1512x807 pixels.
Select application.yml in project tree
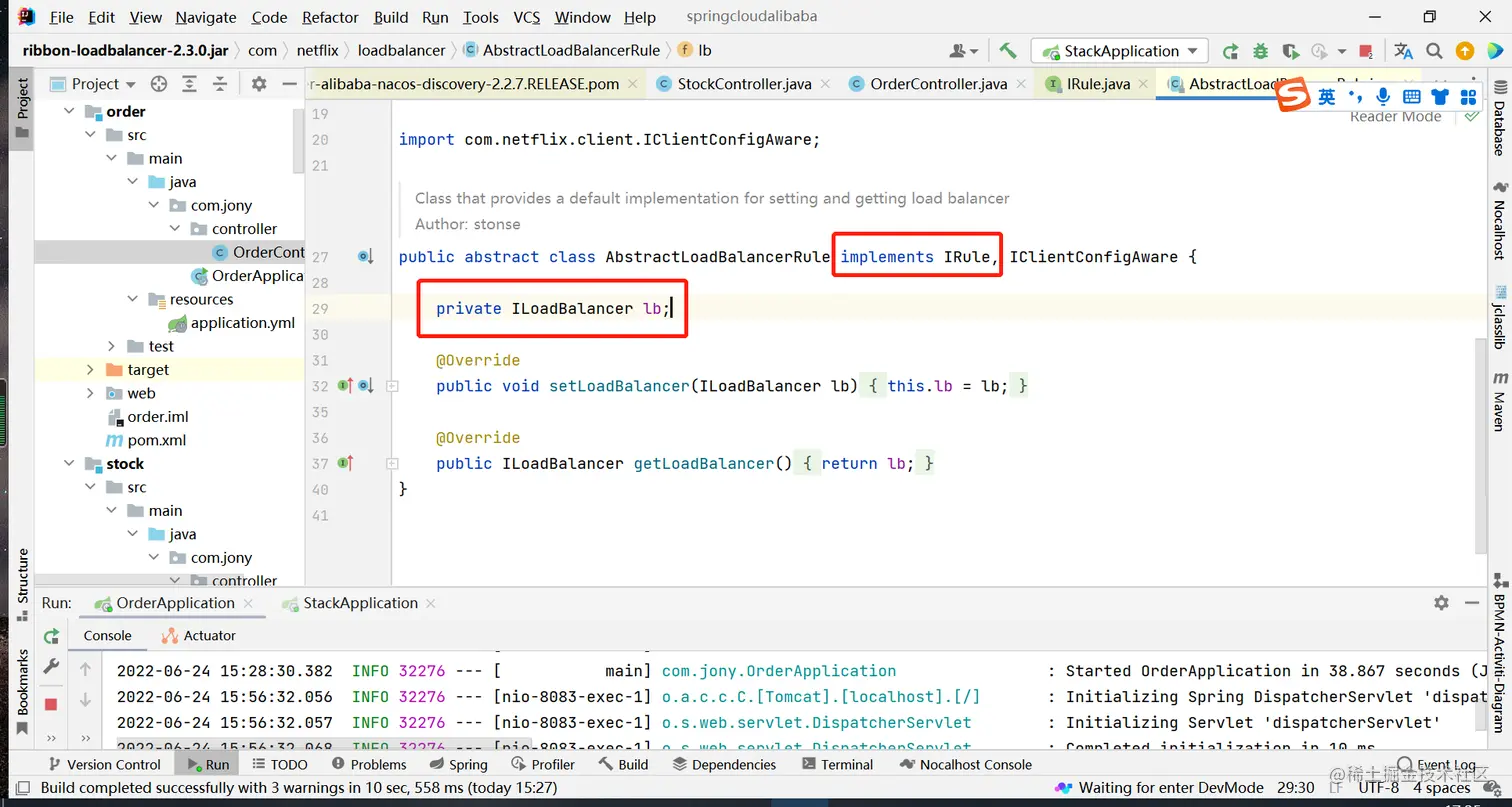click(232, 323)
